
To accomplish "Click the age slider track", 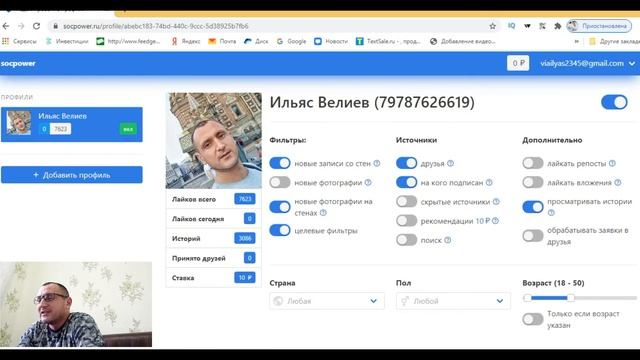I will pyautogui.click(x=580, y=298).
